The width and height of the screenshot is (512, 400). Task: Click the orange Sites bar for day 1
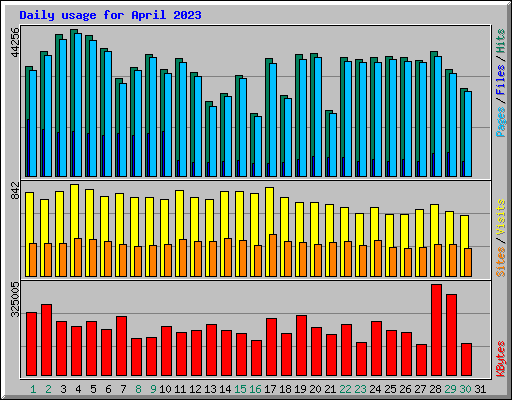pyautogui.click(x=33, y=260)
